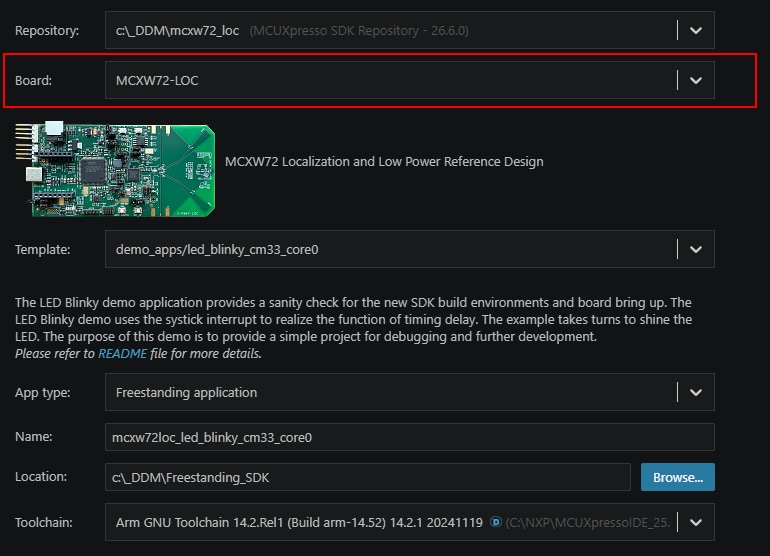Expand the Template dropdown chevron
770x556 pixels.
click(695, 250)
